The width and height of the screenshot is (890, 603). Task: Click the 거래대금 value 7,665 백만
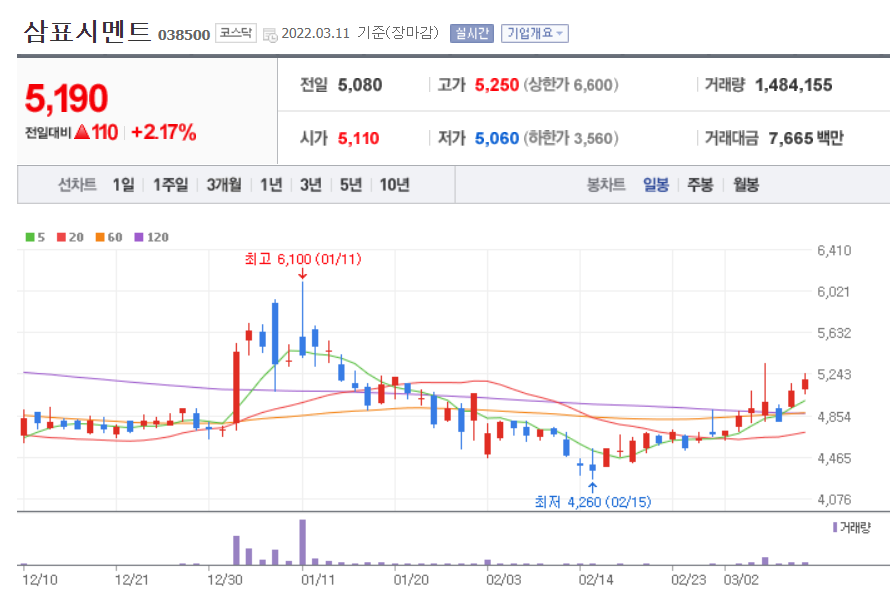pyautogui.click(x=806, y=138)
